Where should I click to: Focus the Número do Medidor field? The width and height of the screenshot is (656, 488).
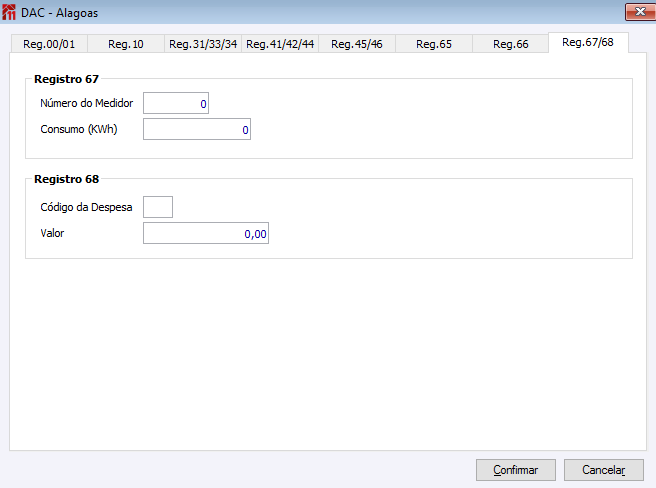pyautogui.click(x=176, y=103)
